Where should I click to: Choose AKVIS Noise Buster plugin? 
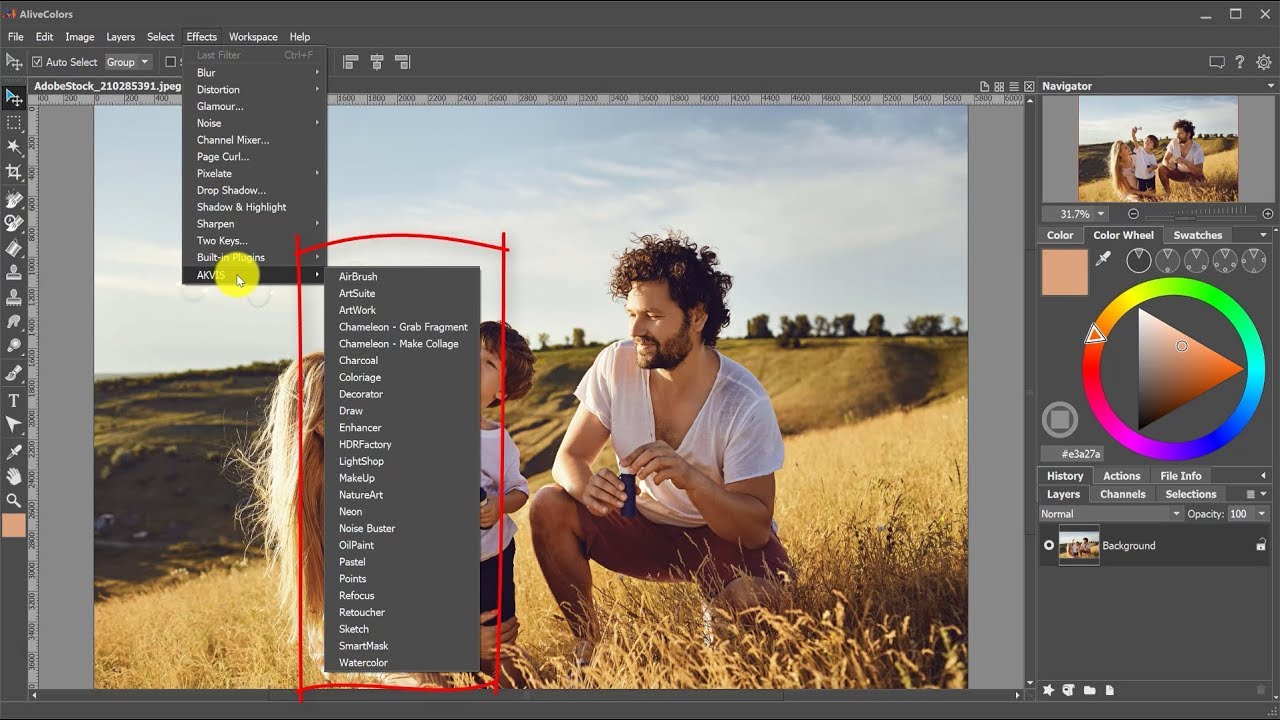[x=402, y=528]
